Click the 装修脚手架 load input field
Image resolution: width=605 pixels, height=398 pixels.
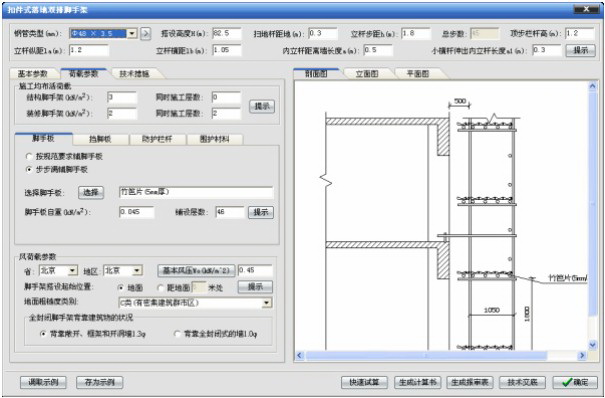tap(122, 114)
